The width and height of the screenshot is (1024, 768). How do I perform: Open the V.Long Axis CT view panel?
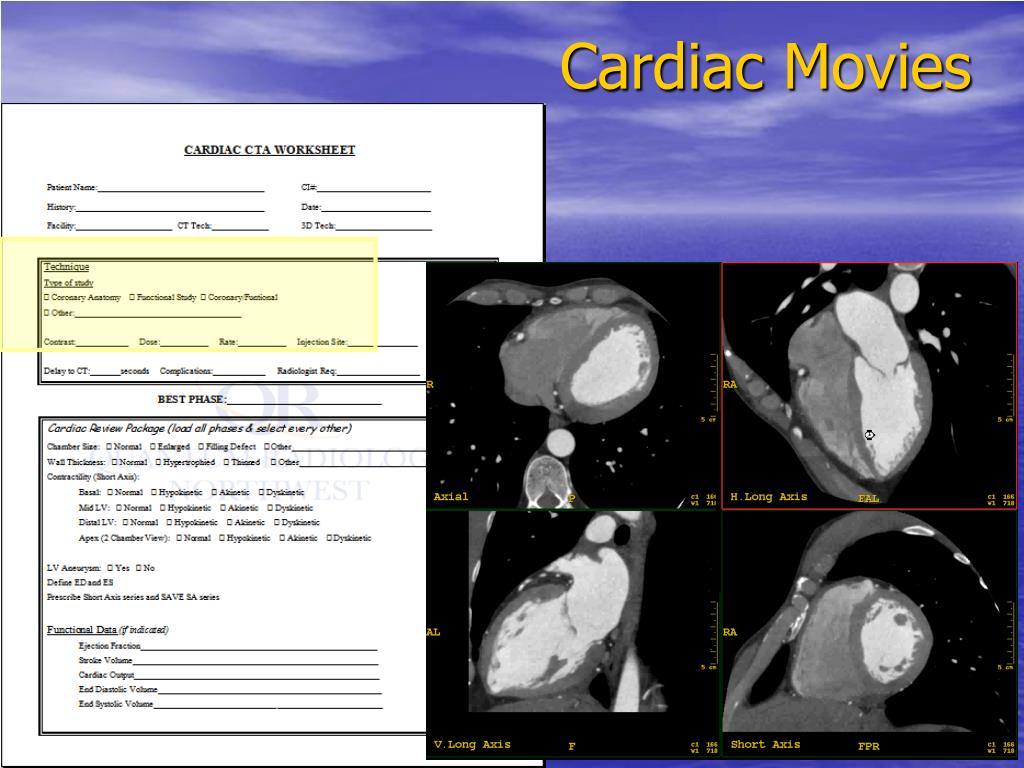[573, 635]
